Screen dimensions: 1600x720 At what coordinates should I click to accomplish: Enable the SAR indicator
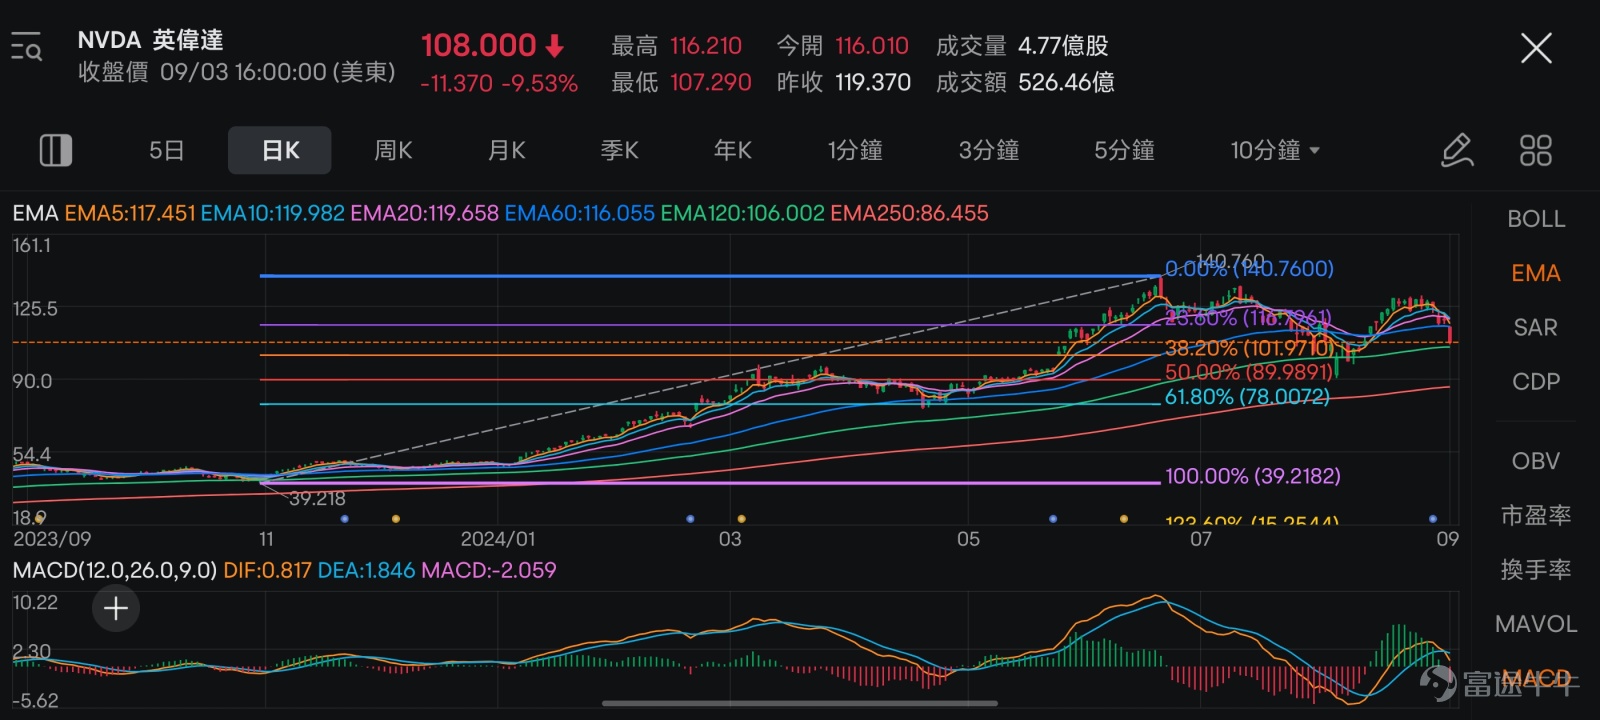point(1536,327)
